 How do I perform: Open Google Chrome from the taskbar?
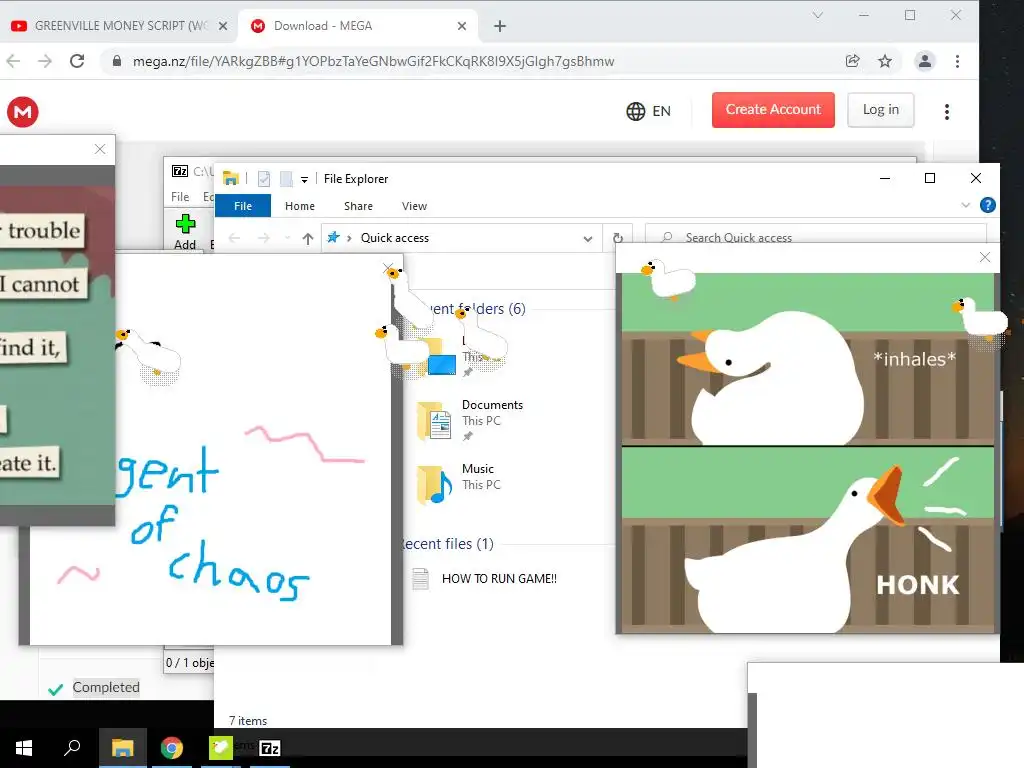pyautogui.click(x=172, y=748)
